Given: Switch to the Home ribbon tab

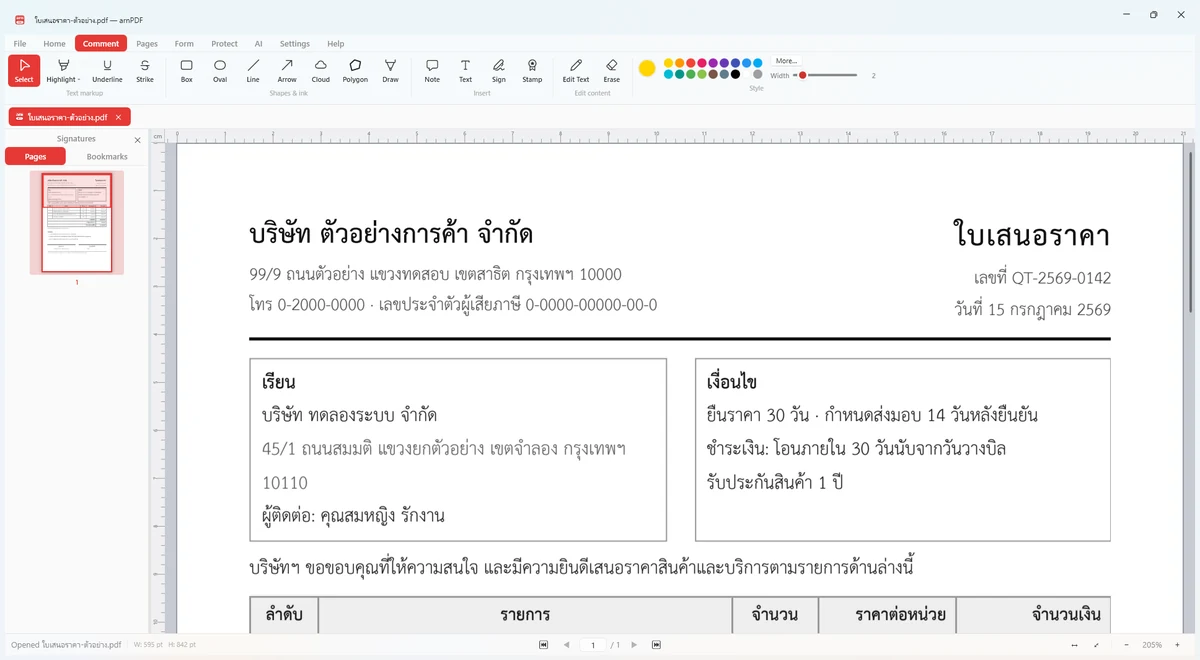Looking at the screenshot, I should 54,44.
